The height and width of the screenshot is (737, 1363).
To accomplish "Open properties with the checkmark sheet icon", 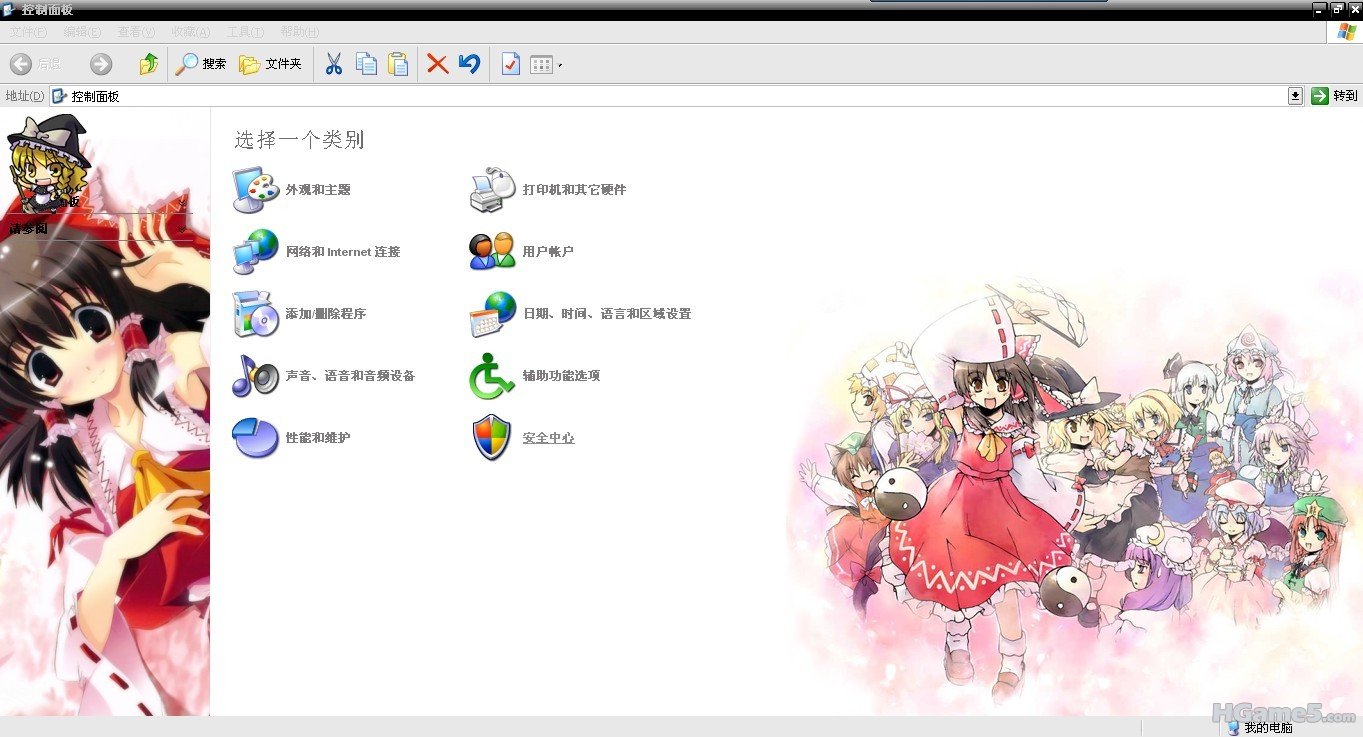I will pos(511,64).
